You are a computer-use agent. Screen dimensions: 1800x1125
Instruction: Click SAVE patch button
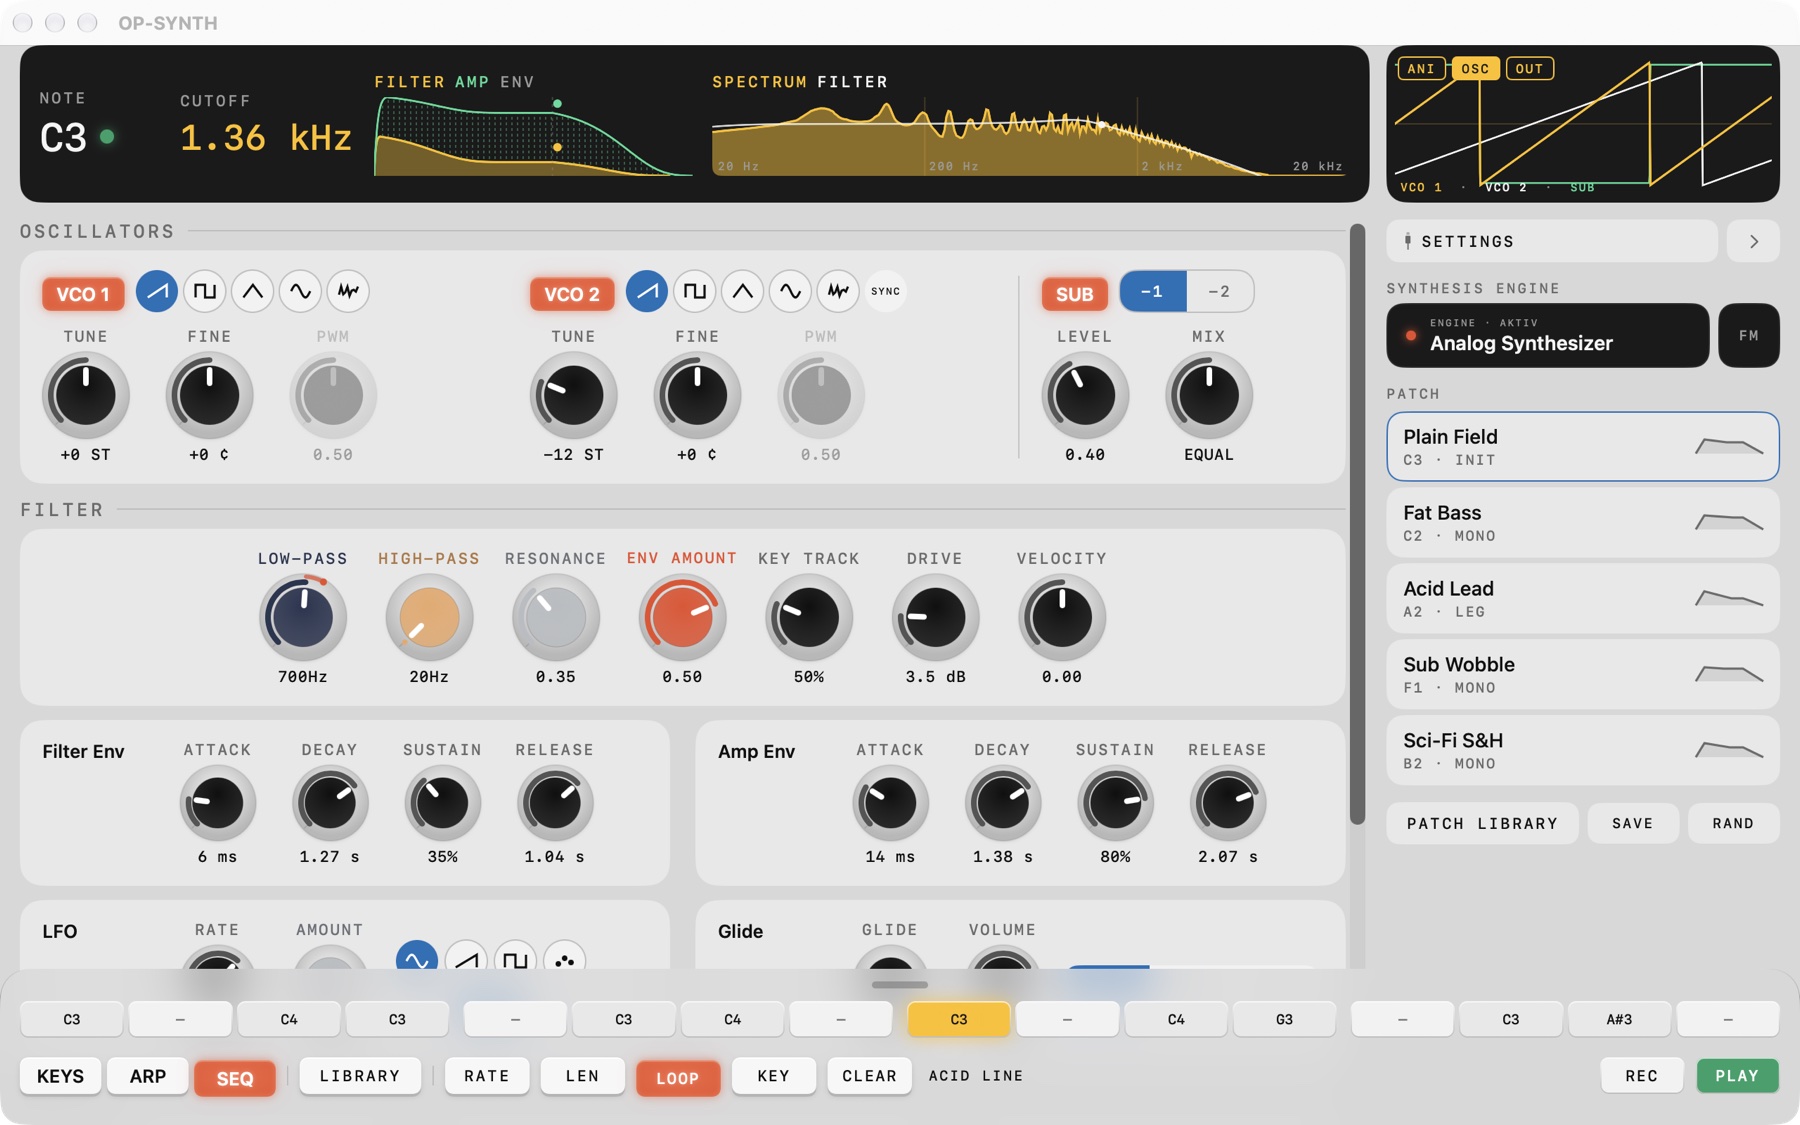1633,823
